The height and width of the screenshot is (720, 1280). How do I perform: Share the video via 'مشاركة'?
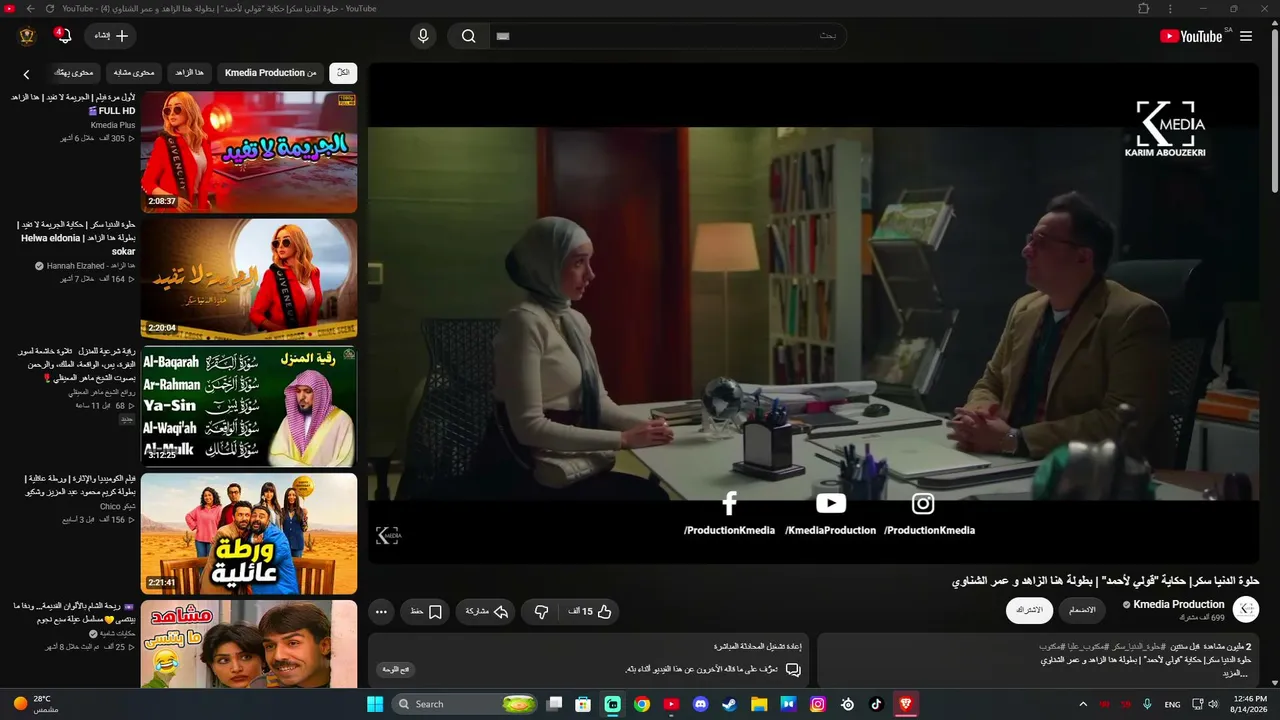click(x=487, y=612)
